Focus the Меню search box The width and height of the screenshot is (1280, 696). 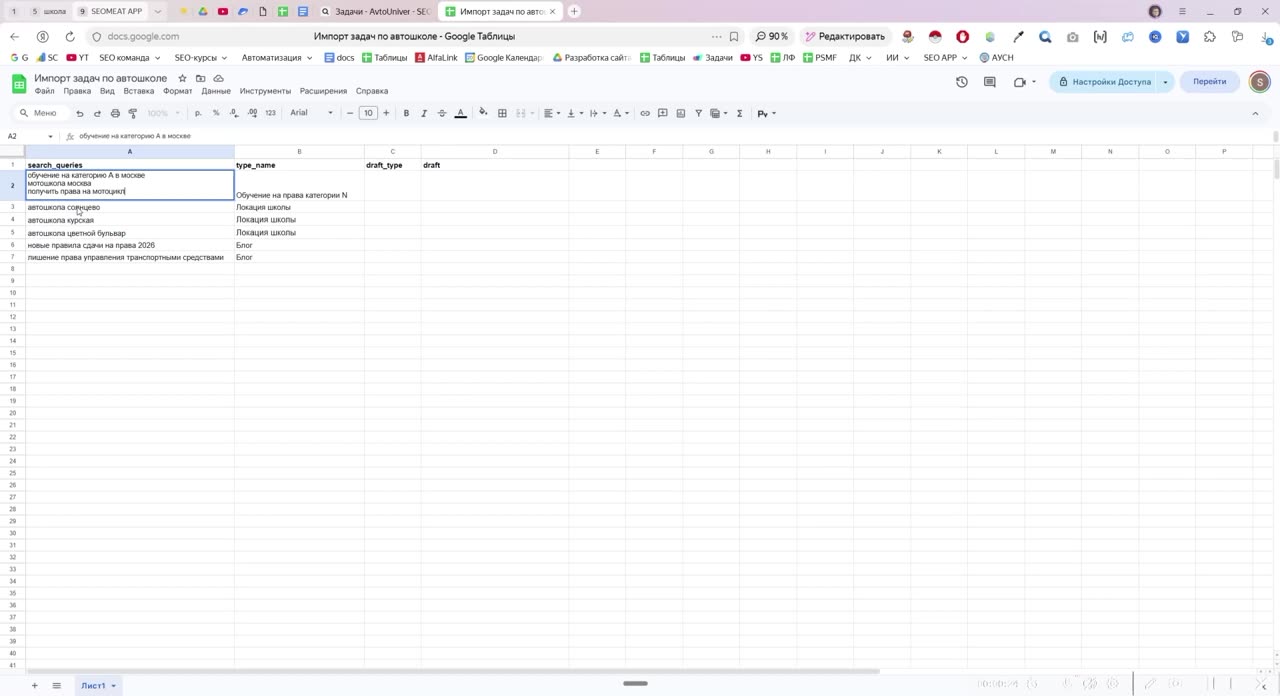point(40,113)
